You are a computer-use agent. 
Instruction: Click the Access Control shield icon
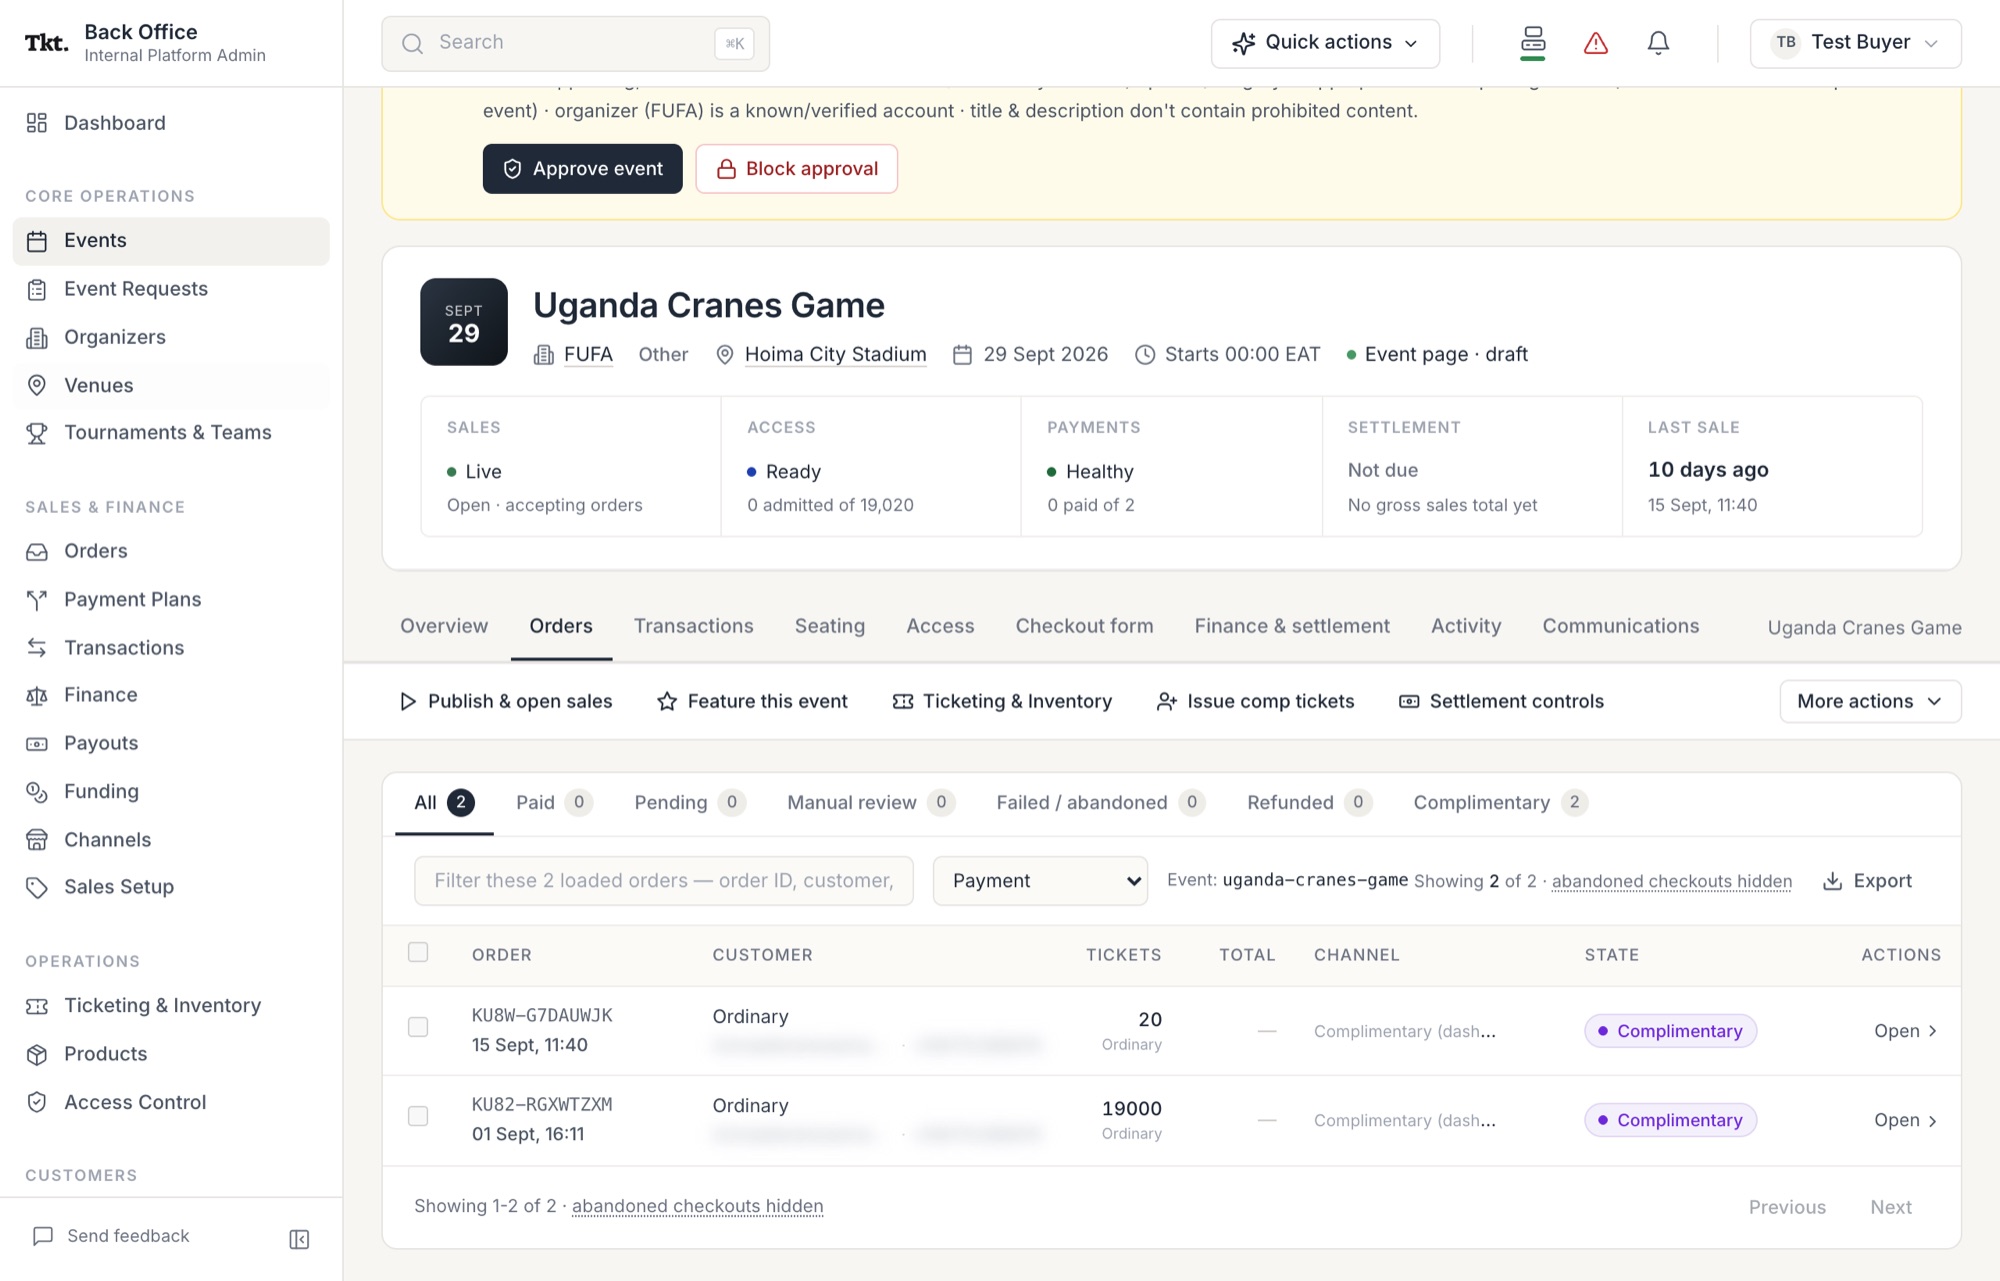37,1102
